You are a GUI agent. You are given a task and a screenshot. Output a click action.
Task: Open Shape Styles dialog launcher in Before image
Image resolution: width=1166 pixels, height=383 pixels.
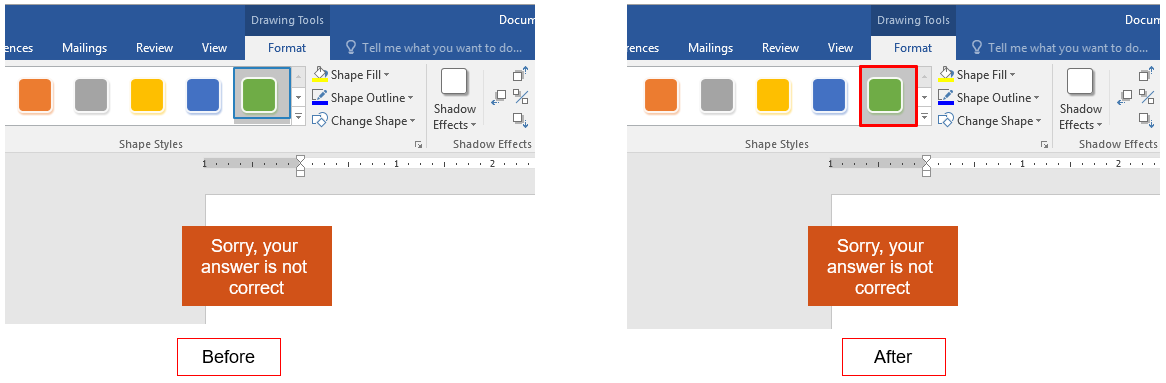[419, 144]
